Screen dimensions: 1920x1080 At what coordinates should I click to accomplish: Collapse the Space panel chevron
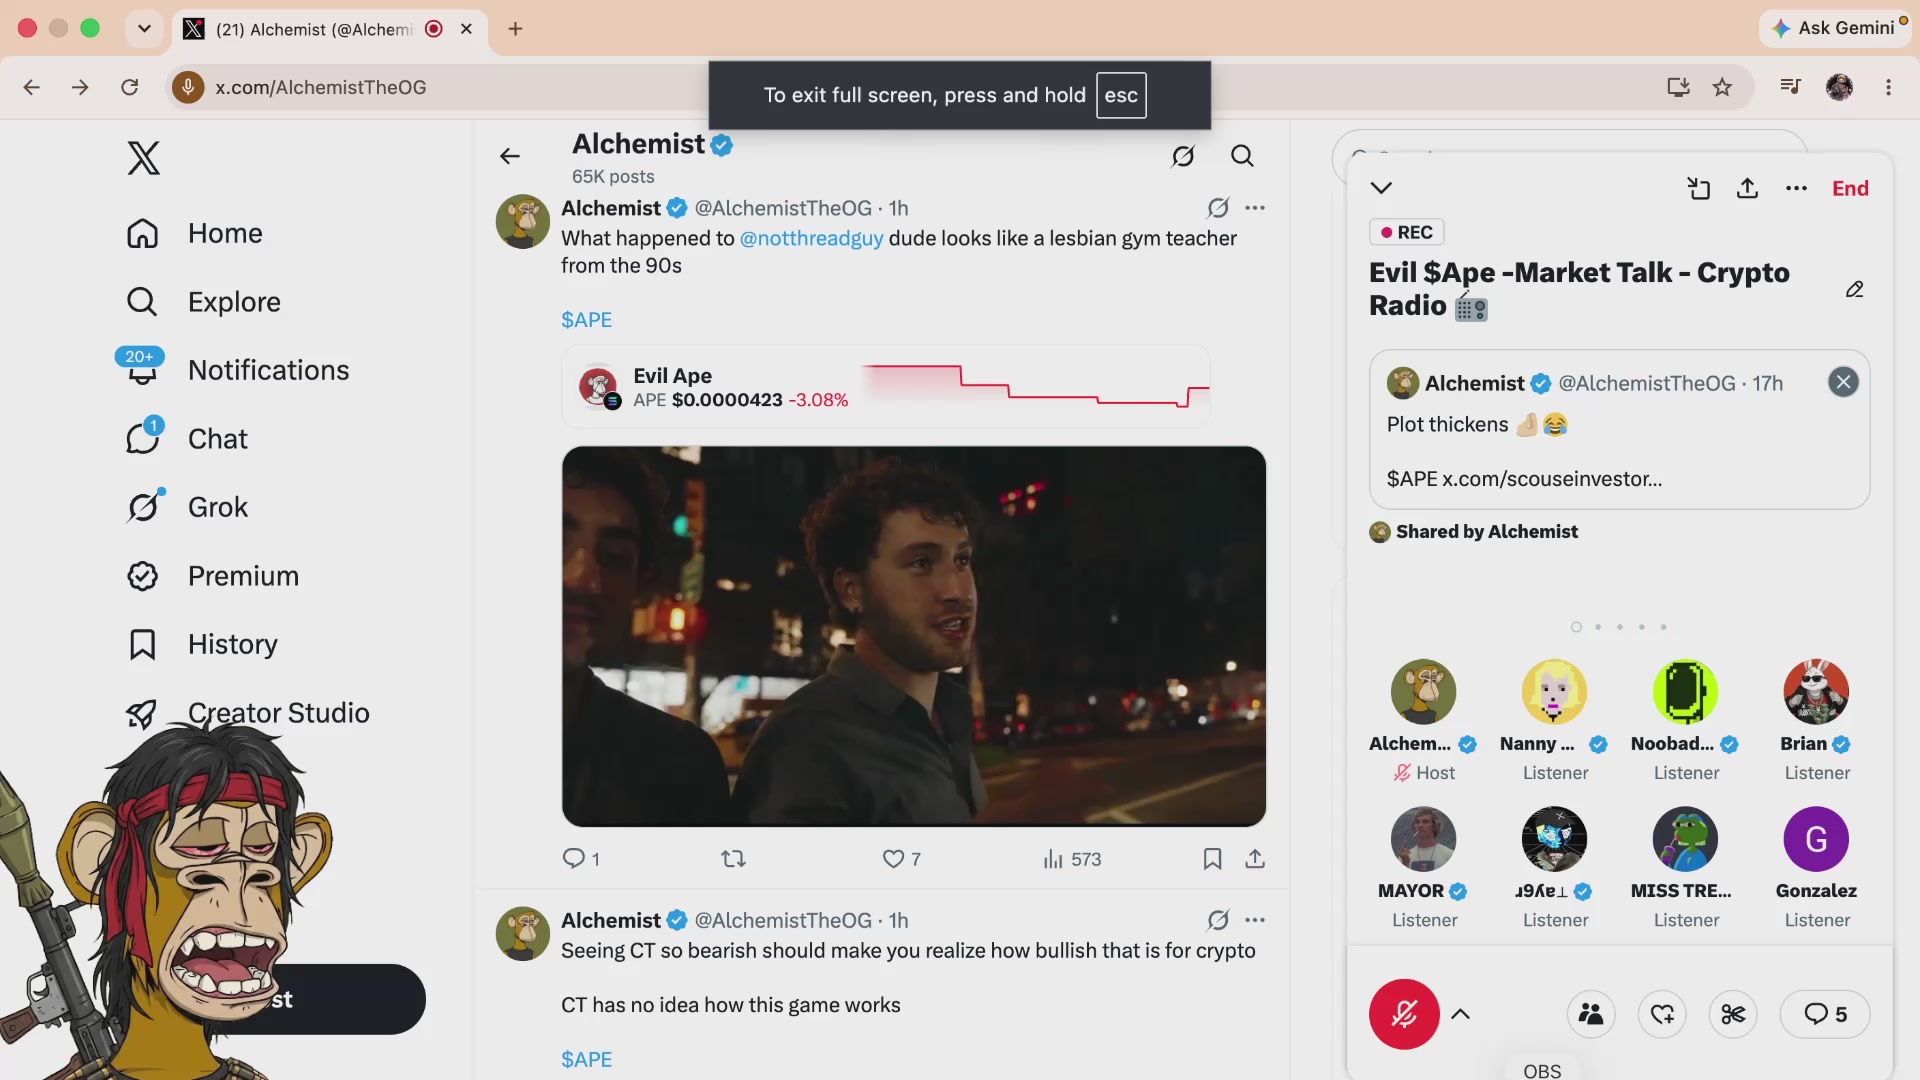click(1381, 188)
